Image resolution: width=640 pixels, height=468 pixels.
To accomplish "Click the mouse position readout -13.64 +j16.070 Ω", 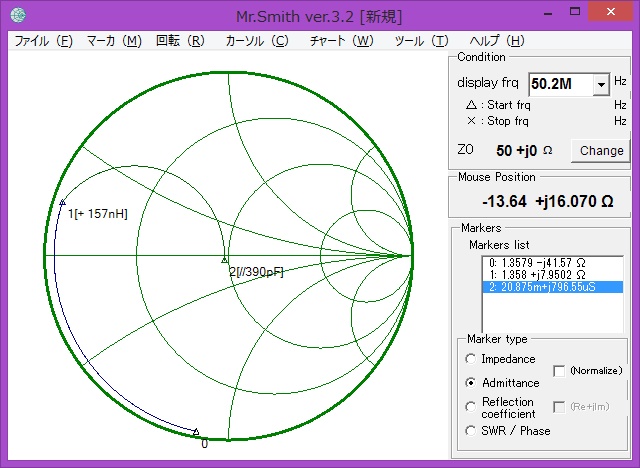I will (x=547, y=202).
